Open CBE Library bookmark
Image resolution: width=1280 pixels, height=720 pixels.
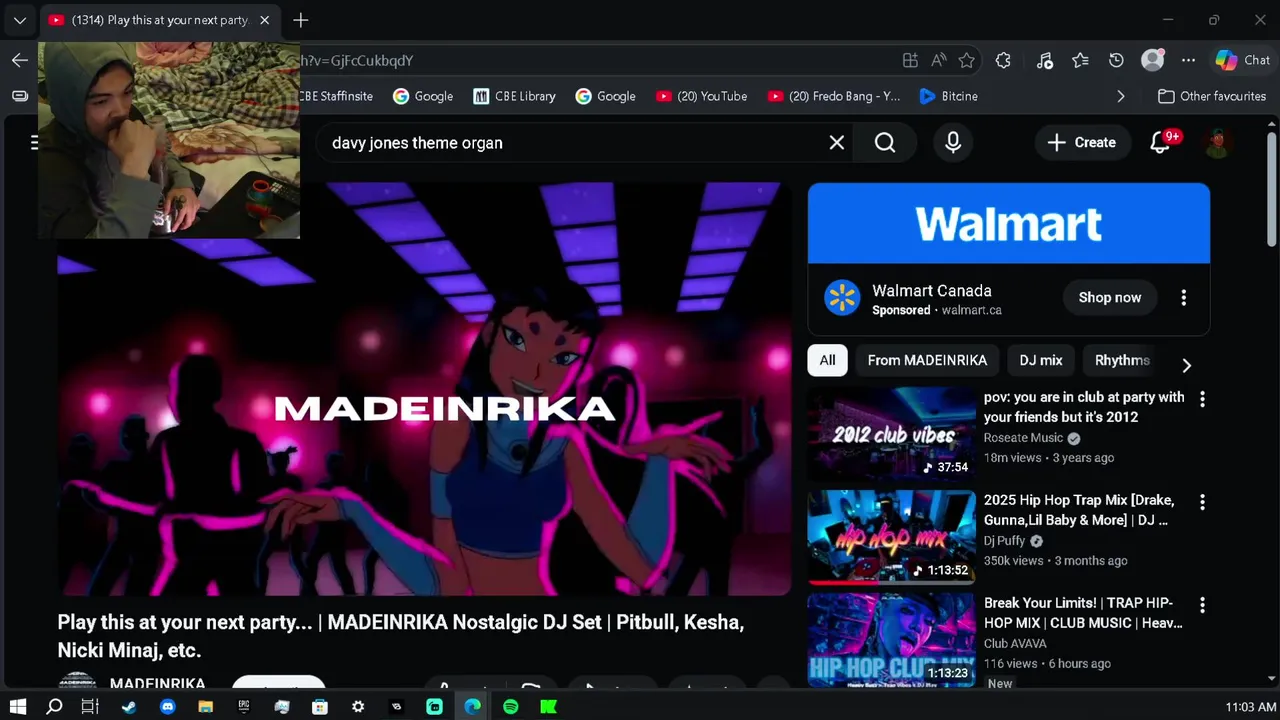click(514, 96)
